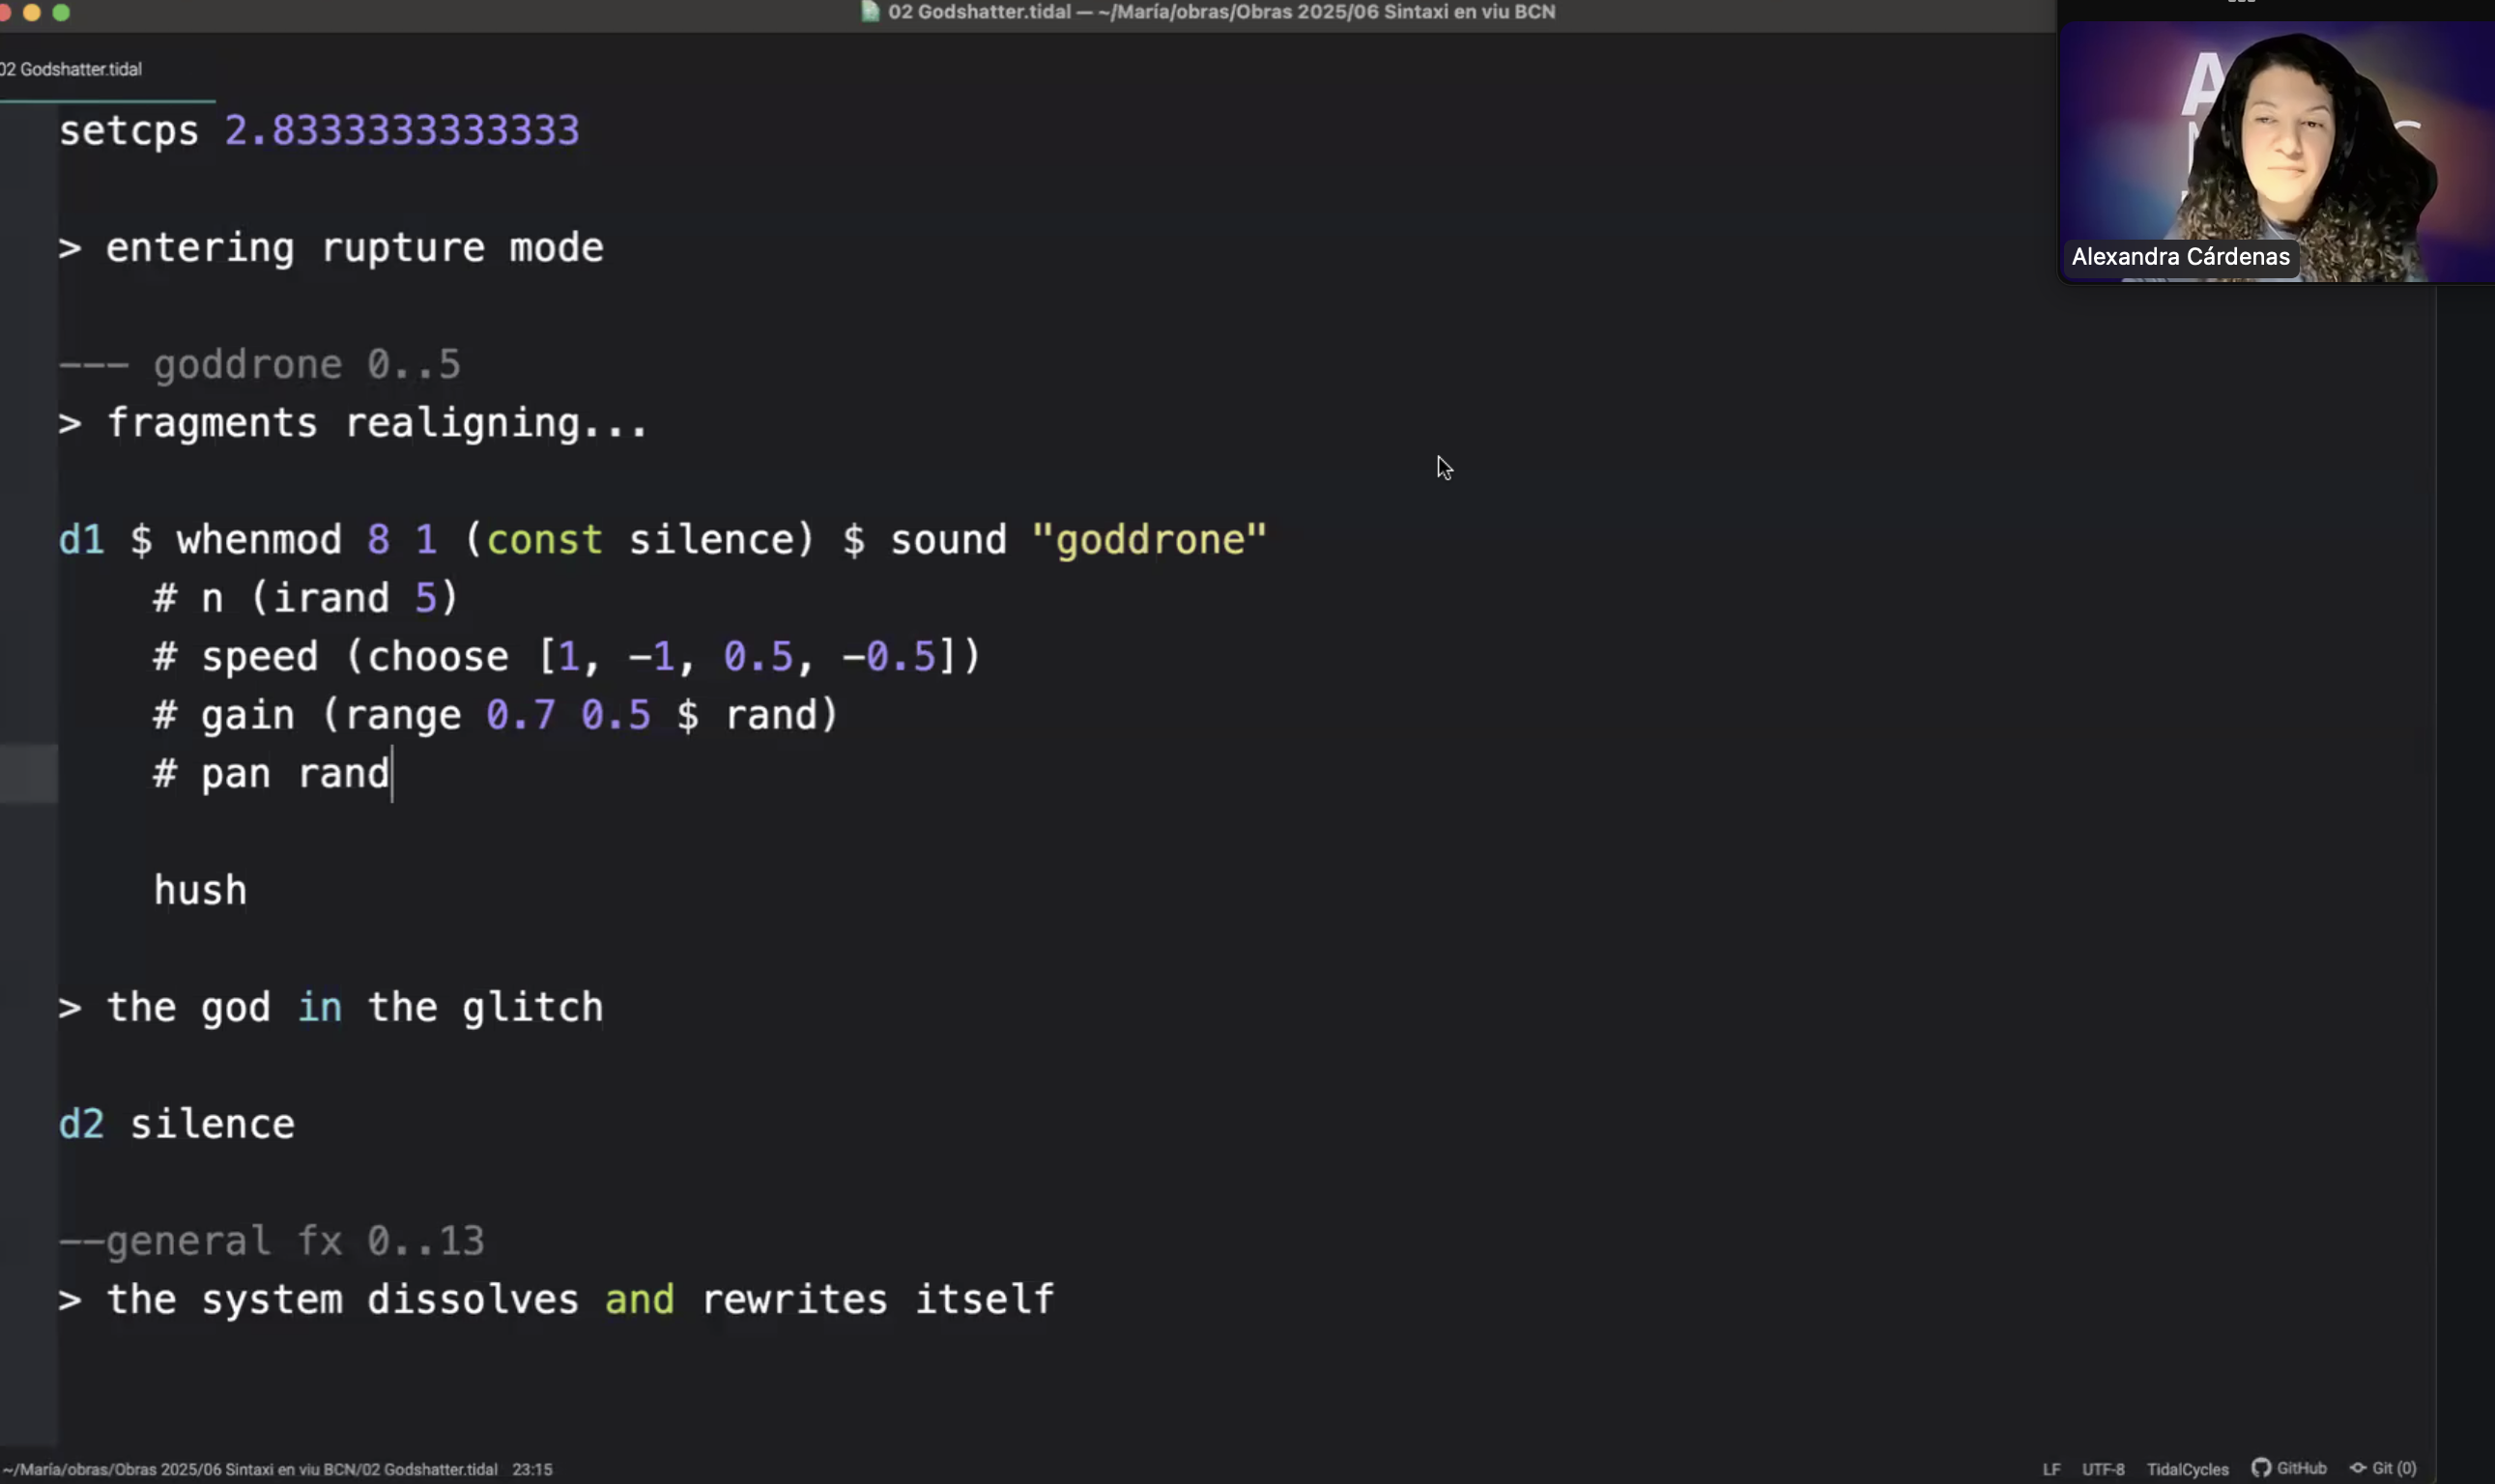Click the document icon in window title

(x=870, y=12)
